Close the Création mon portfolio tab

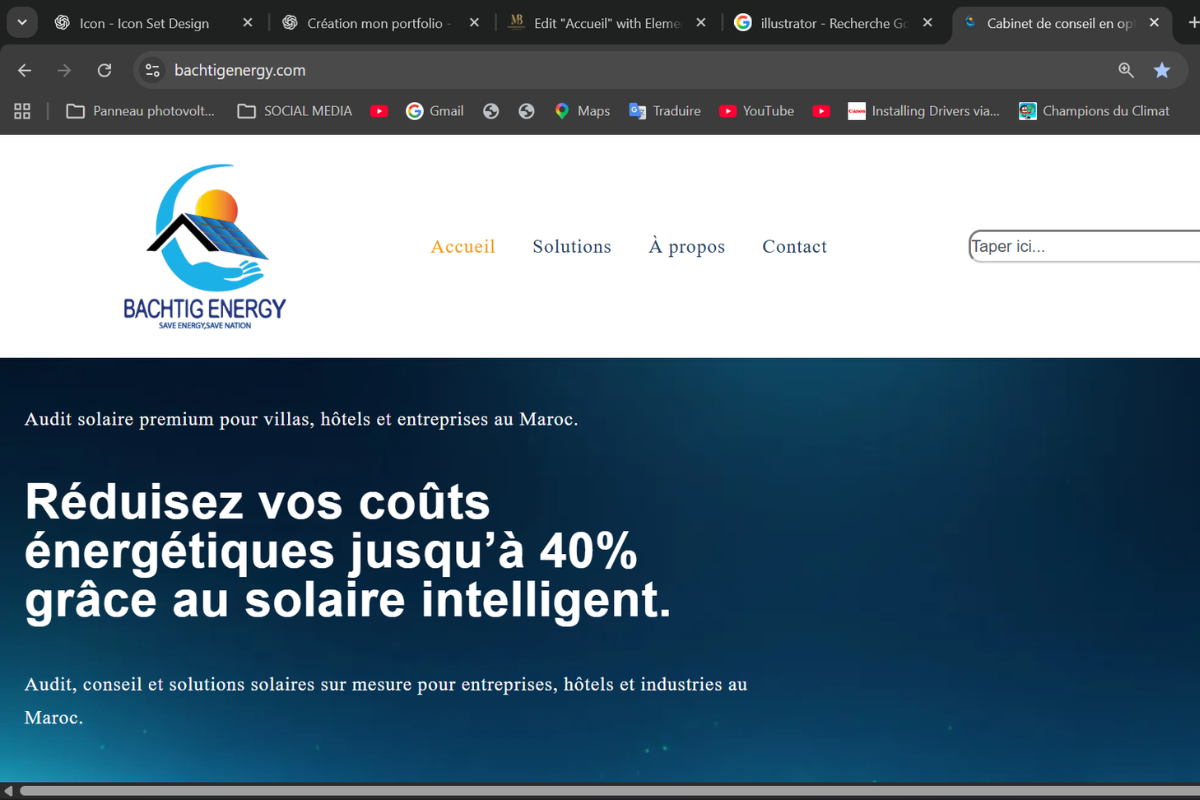[x=474, y=23]
